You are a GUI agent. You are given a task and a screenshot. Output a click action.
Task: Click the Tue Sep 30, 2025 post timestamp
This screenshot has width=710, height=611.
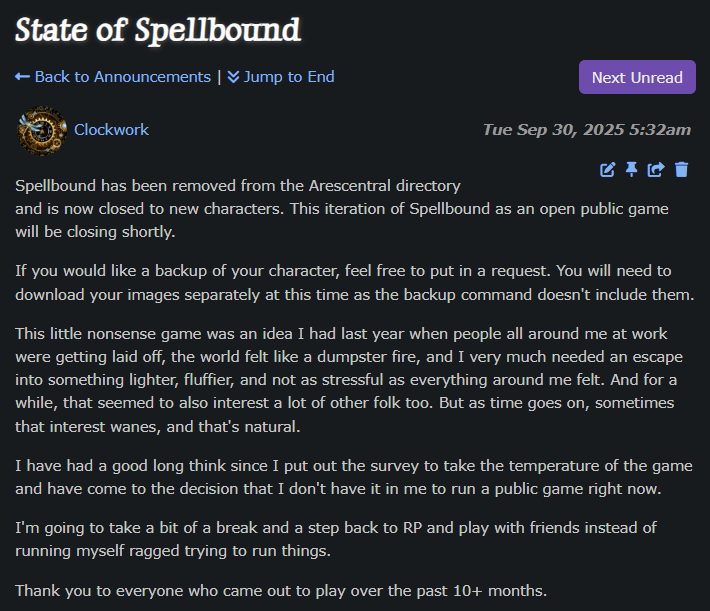[x=586, y=130]
